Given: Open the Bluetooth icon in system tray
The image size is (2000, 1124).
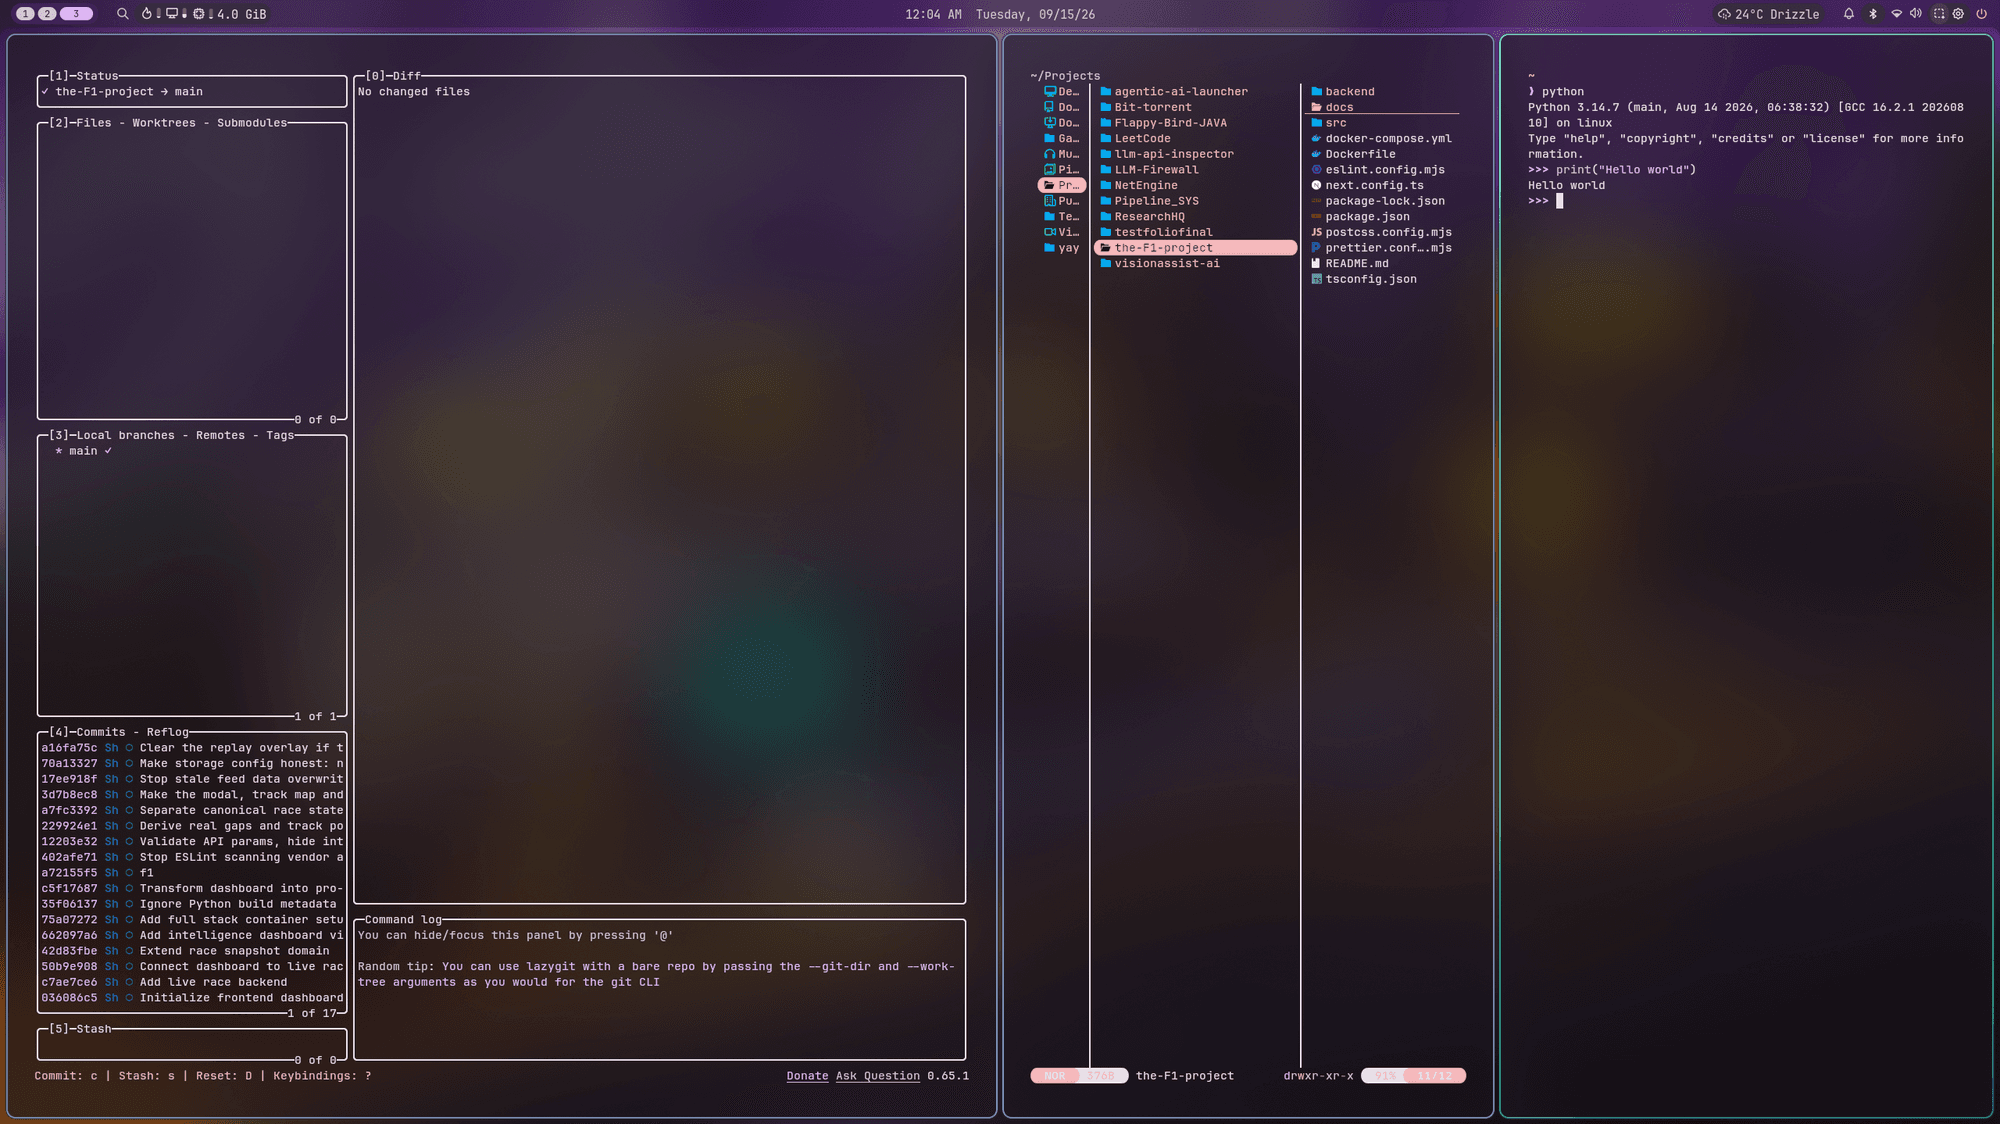Looking at the screenshot, I should click(1873, 14).
